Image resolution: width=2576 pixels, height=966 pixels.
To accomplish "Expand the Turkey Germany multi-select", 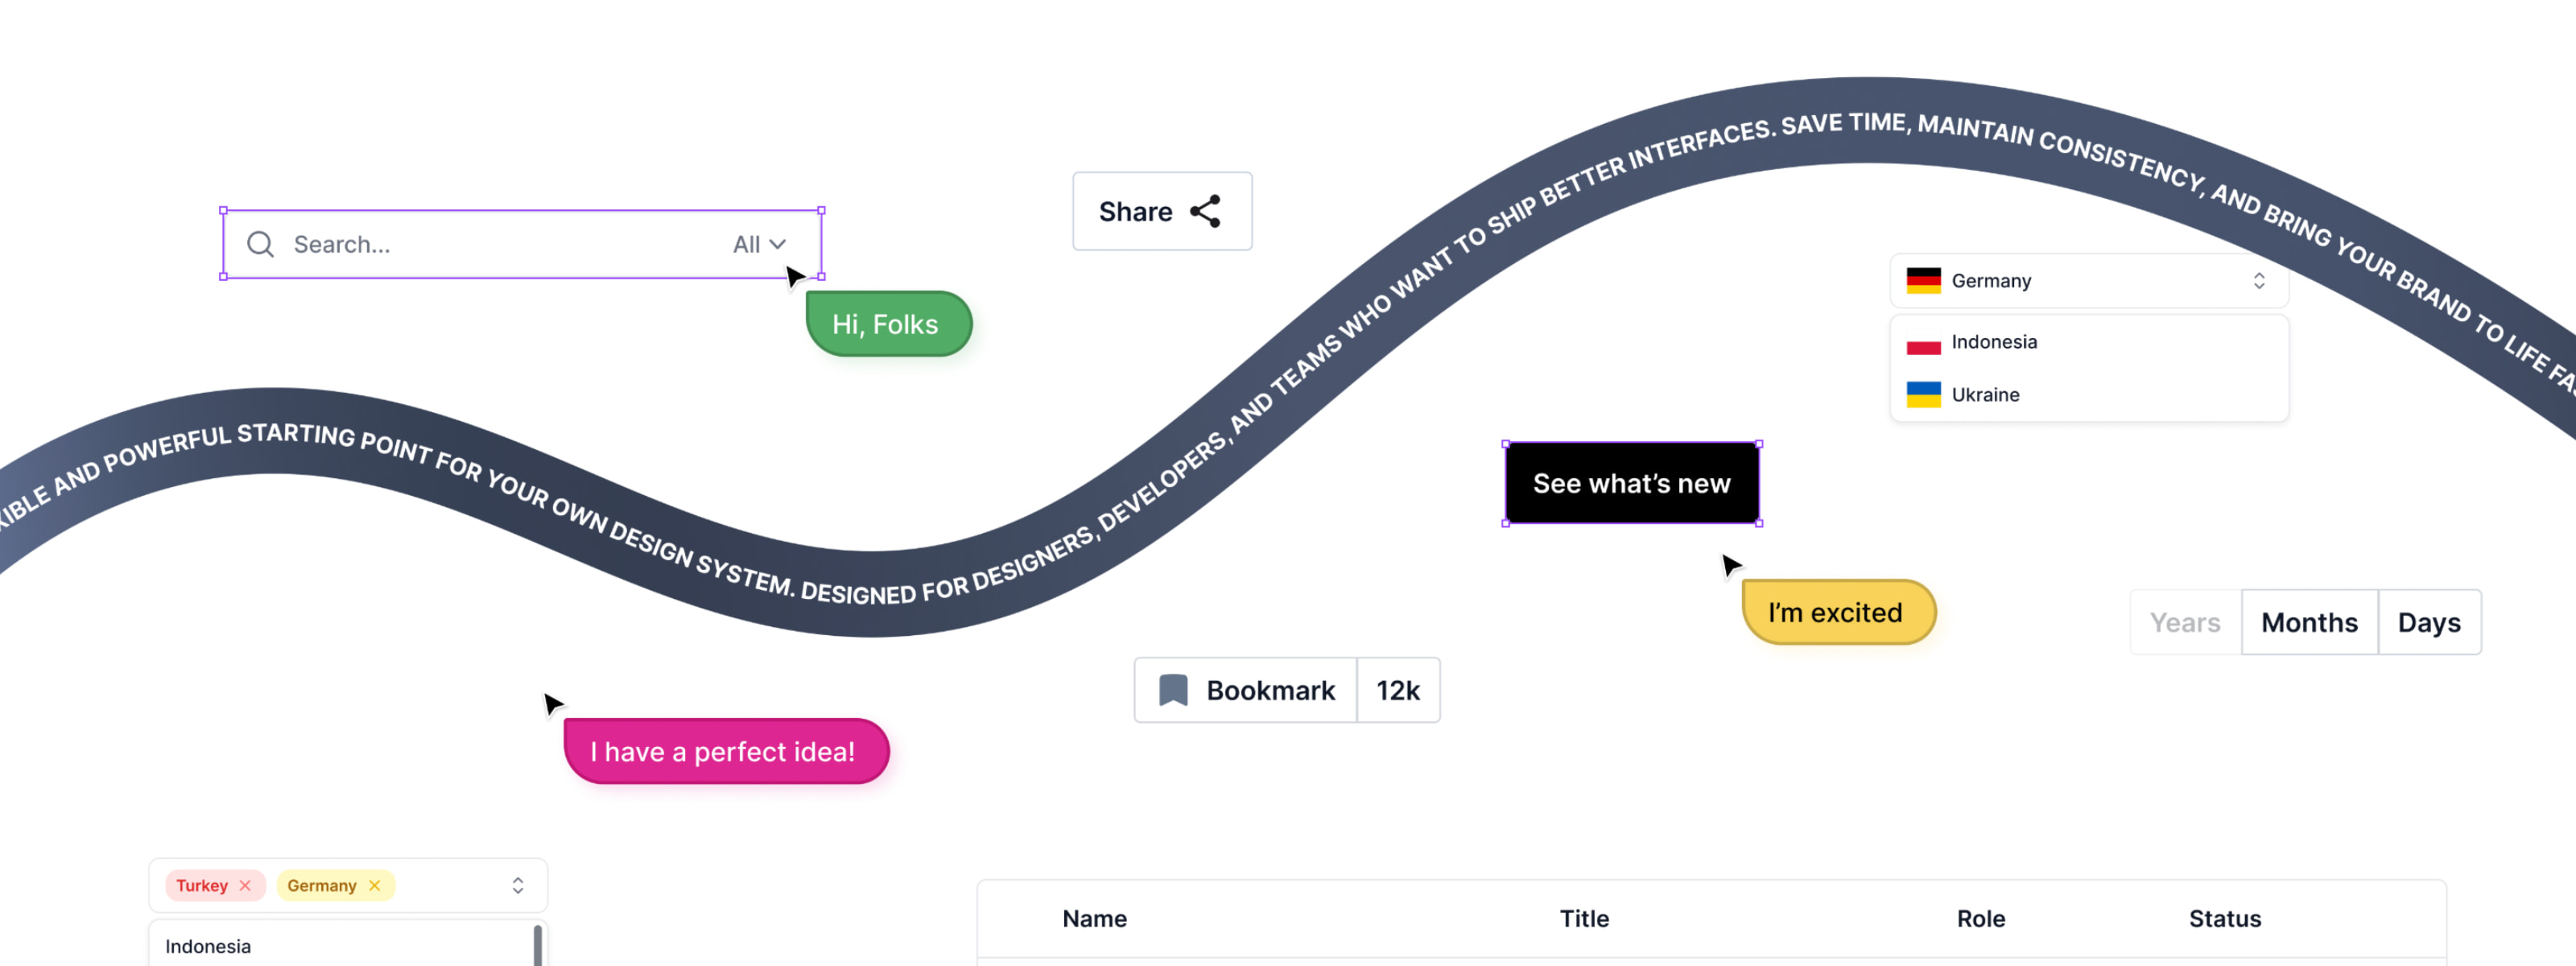I will click(x=518, y=885).
